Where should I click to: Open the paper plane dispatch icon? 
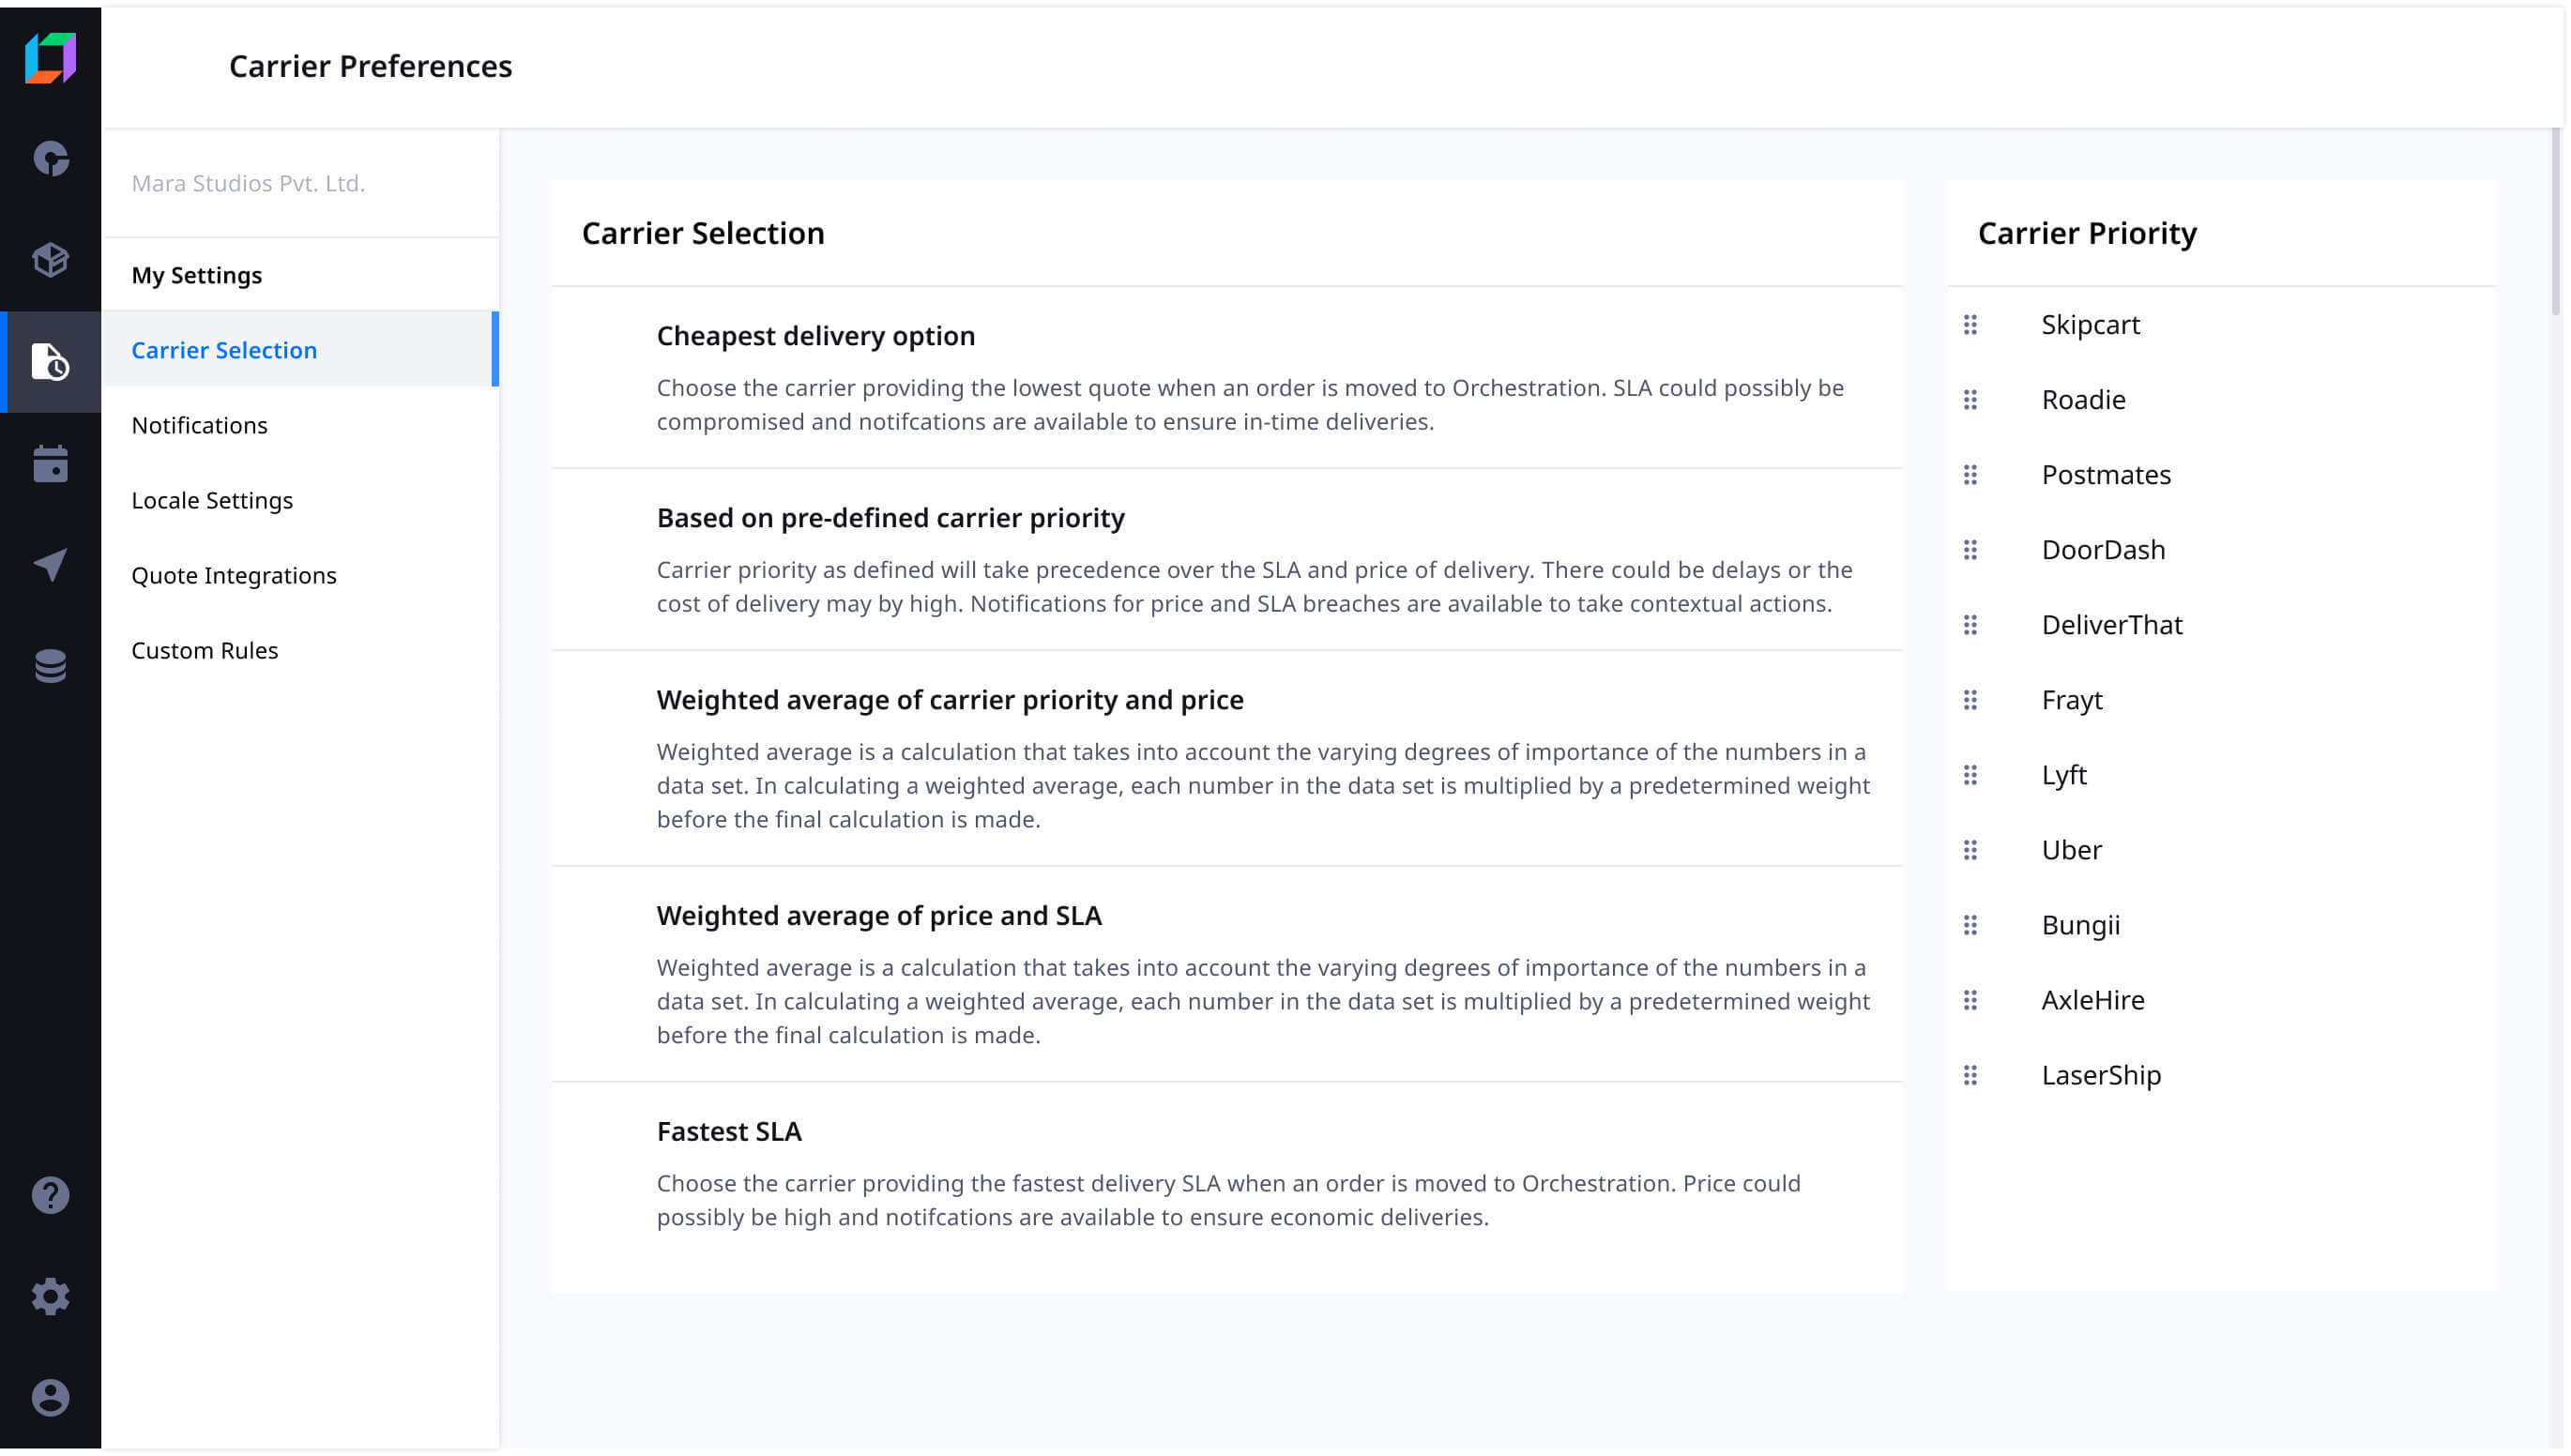[50, 565]
